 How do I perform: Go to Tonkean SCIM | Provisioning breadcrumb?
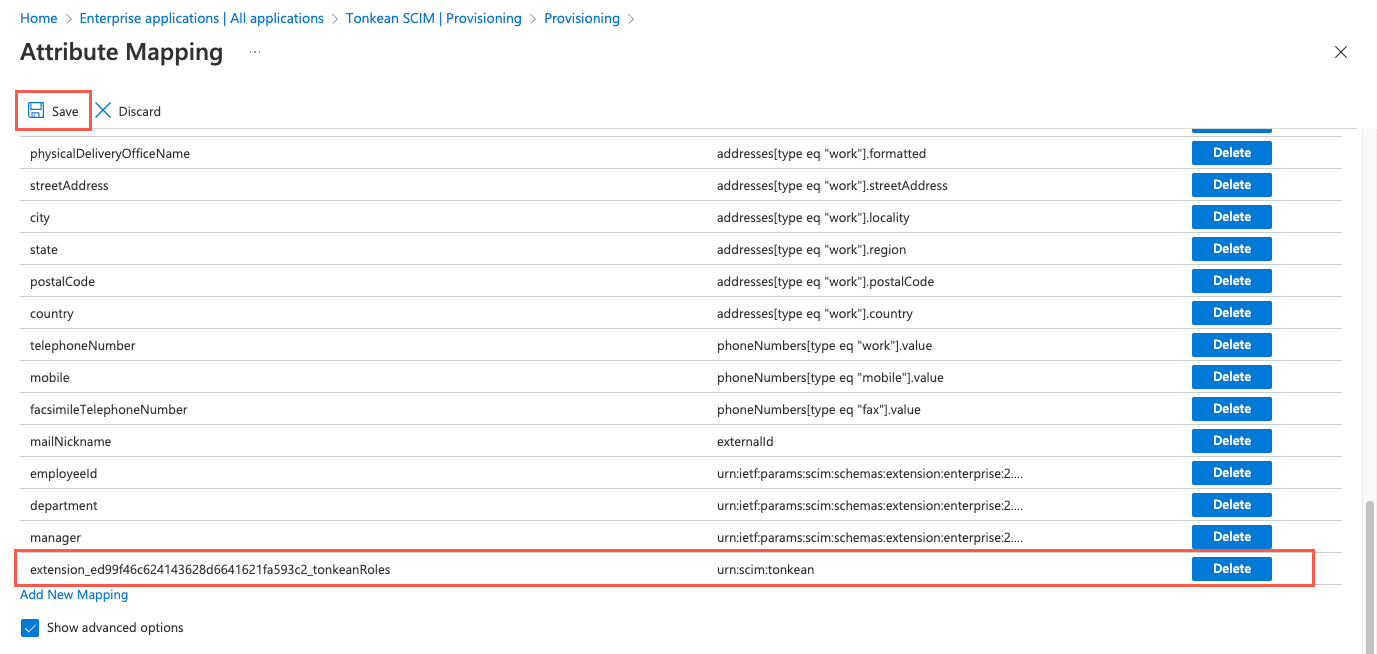coord(433,18)
